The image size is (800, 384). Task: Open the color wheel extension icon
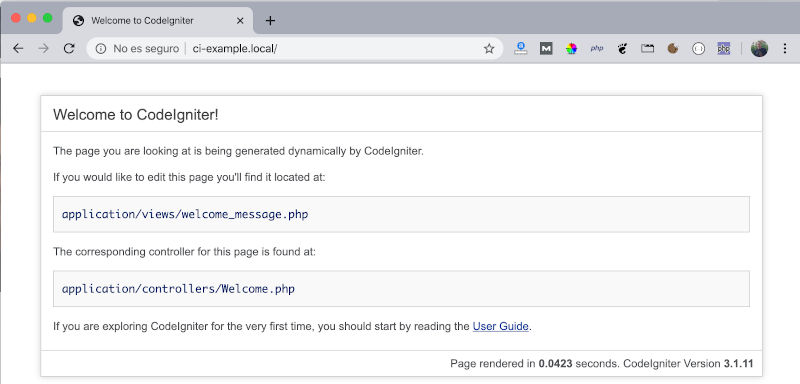point(571,48)
